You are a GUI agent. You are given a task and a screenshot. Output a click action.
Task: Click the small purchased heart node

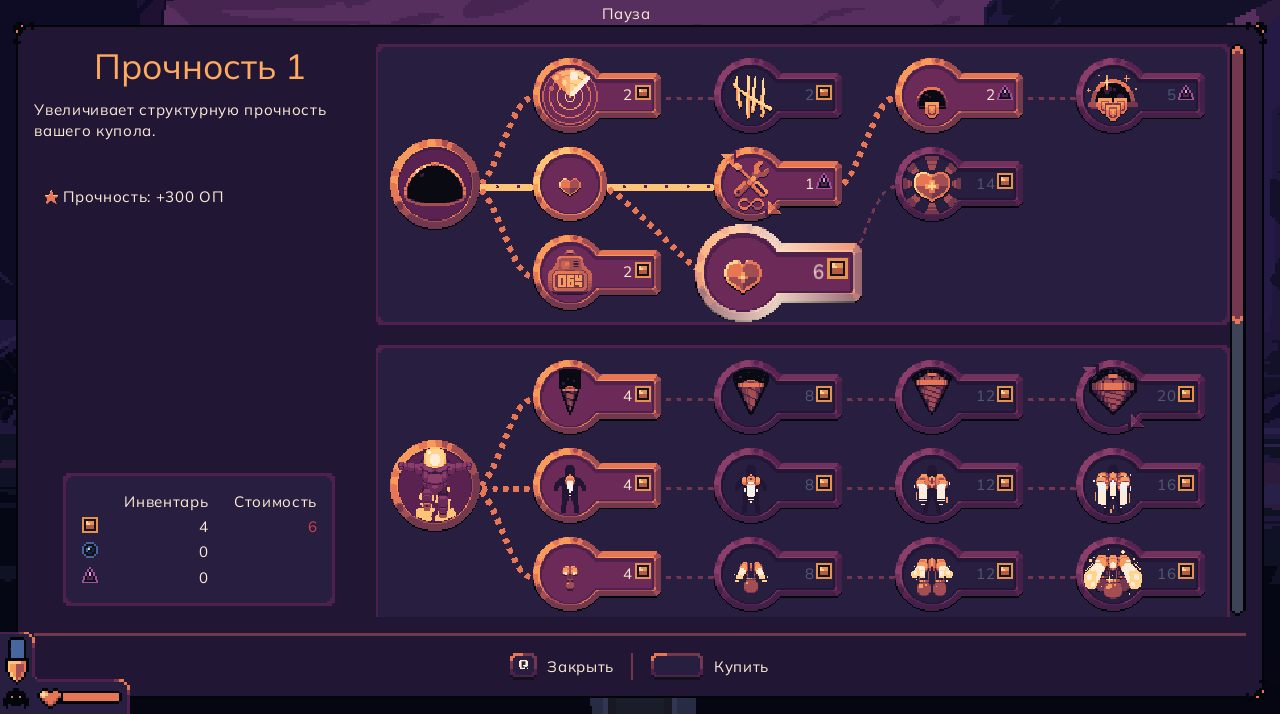coord(570,185)
